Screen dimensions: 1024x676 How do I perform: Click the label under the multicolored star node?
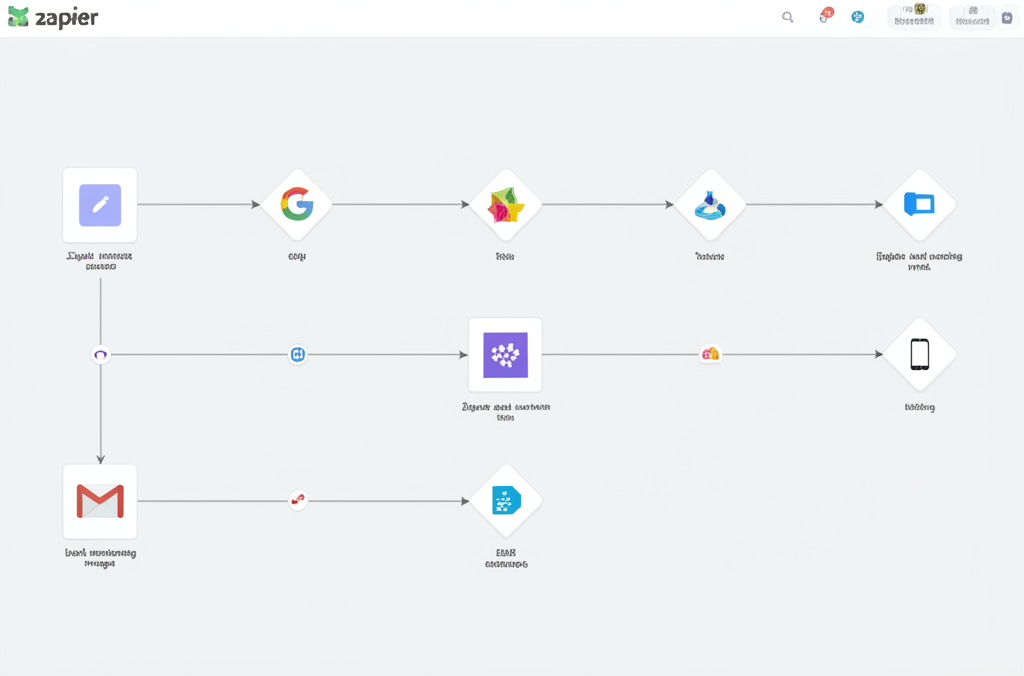pyautogui.click(x=505, y=257)
